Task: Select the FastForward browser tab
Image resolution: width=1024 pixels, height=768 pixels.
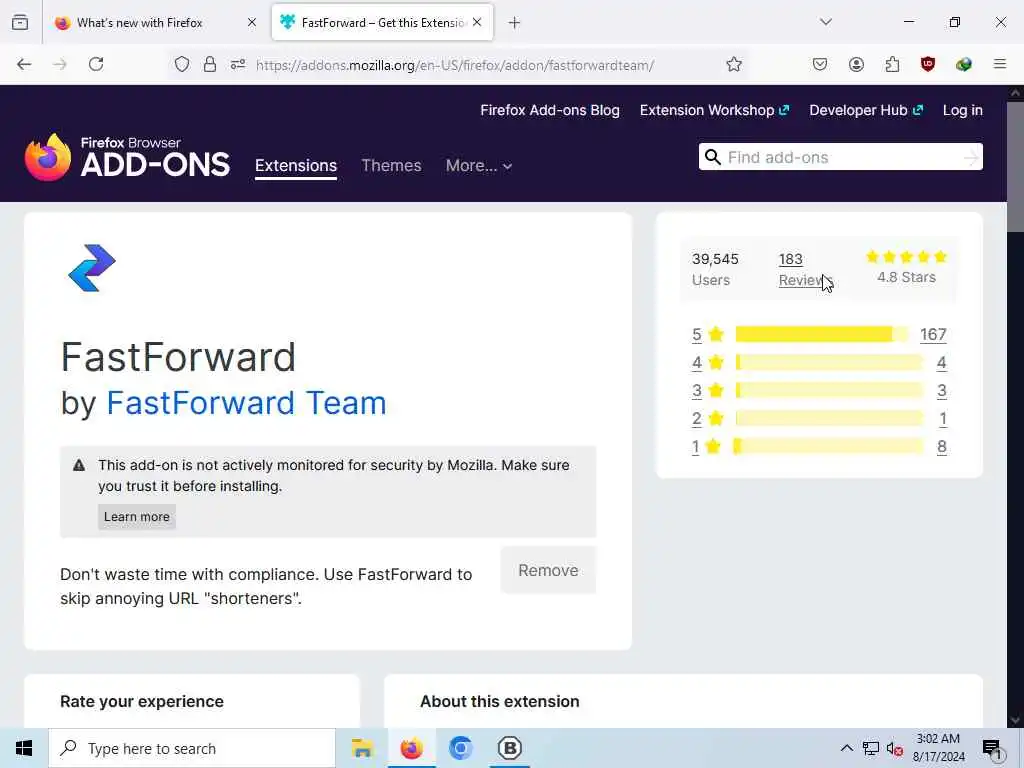Action: pos(383,23)
